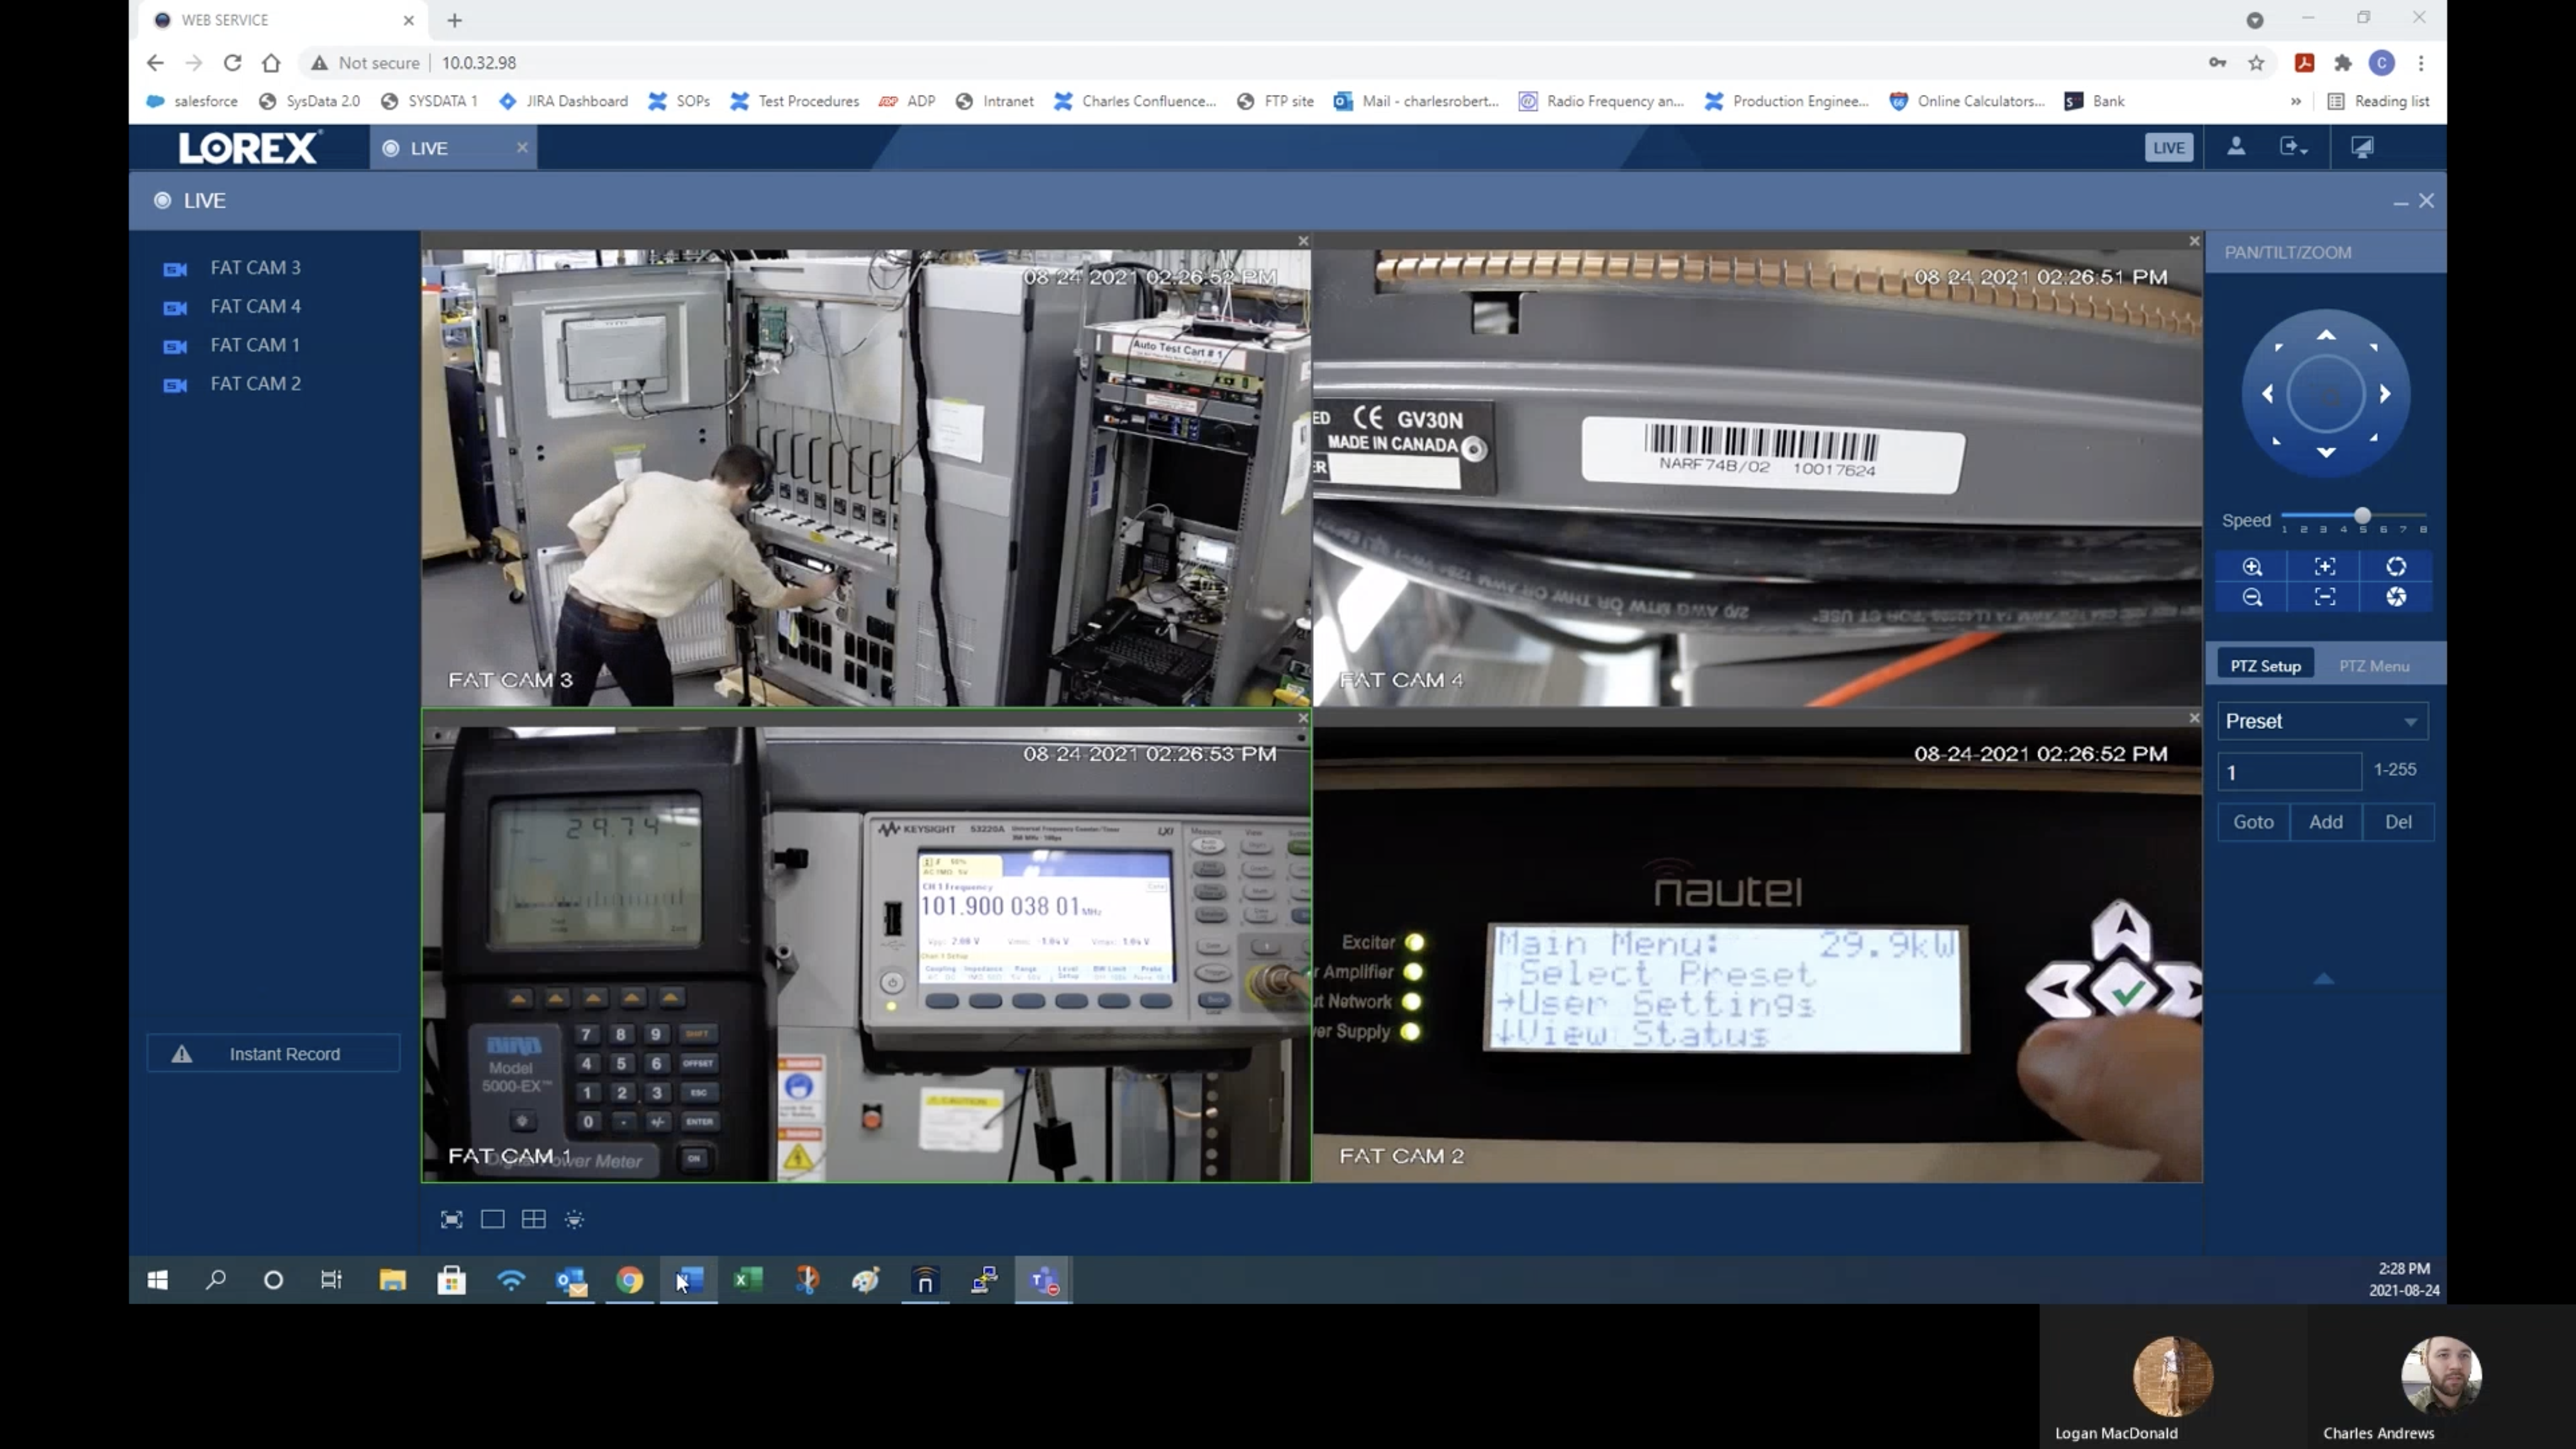This screenshot has width=2576, height=1449.
Task: Open Excel from the taskbar
Action: point(748,1280)
